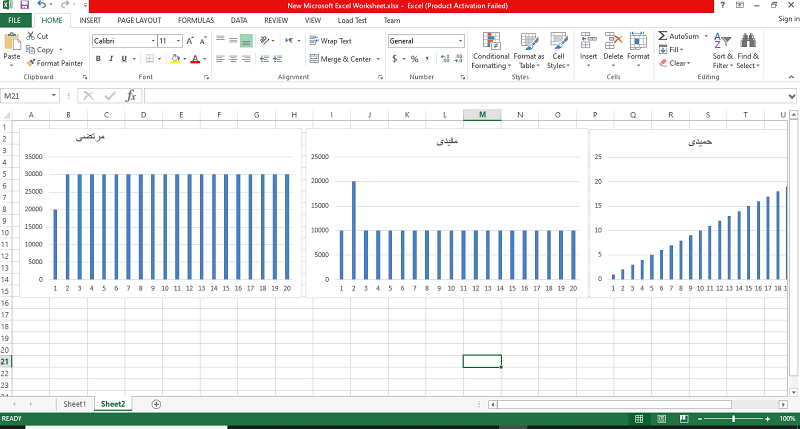The width and height of the screenshot is (800, 429).
Task: Toggle Wrap Text
Action: click(331, 41)
